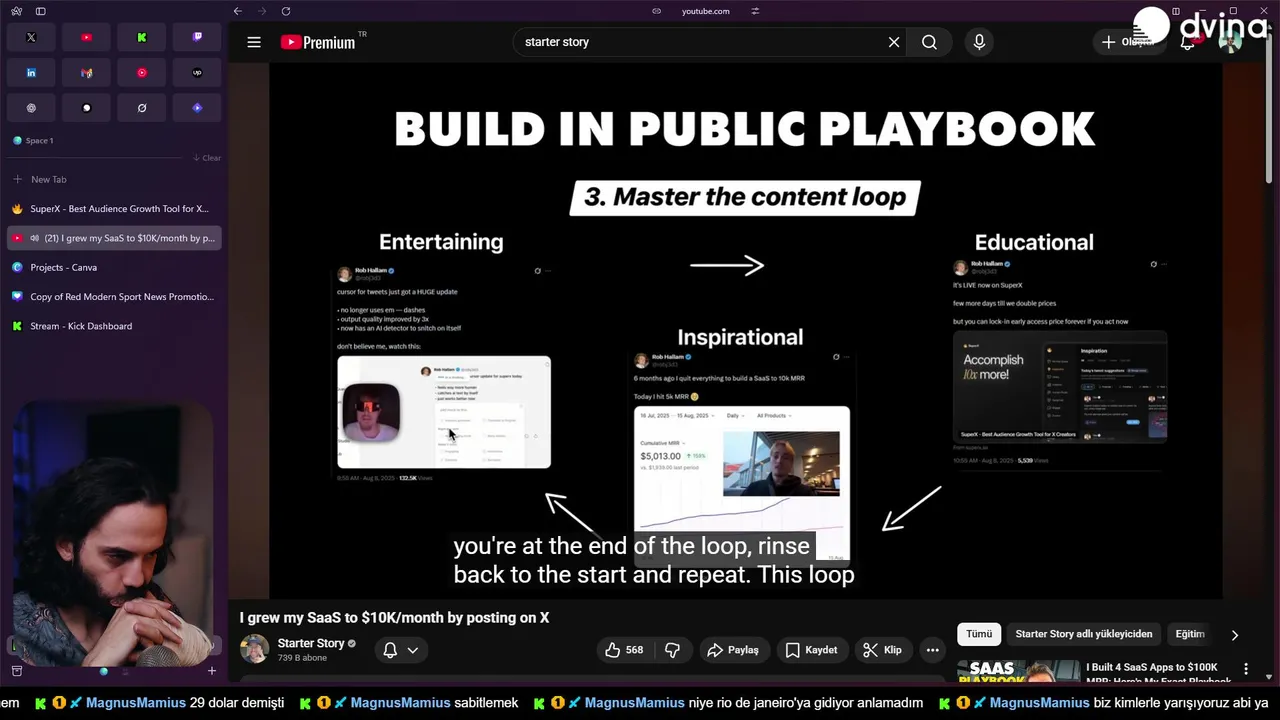Open the Space 1 switcher
The image size is (1280, 720).
[x=33, y=141]
